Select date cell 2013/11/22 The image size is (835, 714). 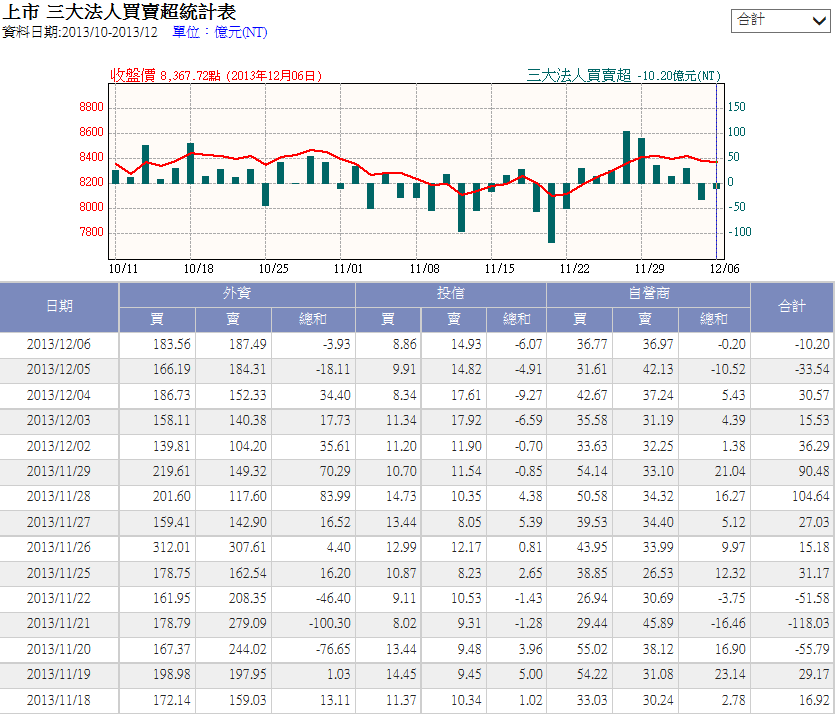pos(59,598)
